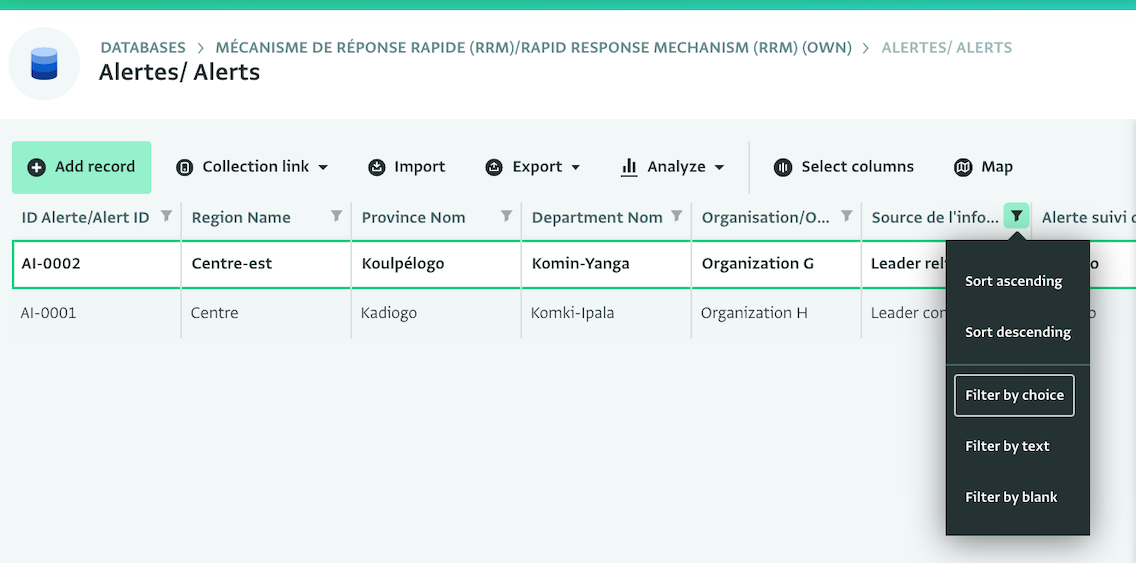The width and height of the screenshot is (1136, 563).
Task: Go to DATABASES breadcrumb
Action: [x=143, y=48]
